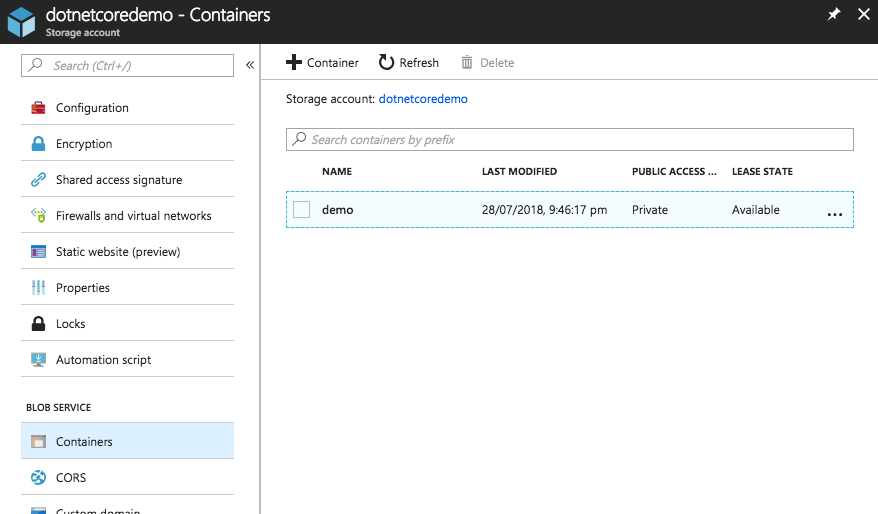Sort by PUBLIC ACCESS column header
The height and width of the screenshot is (514, 878).
[674, 171]
